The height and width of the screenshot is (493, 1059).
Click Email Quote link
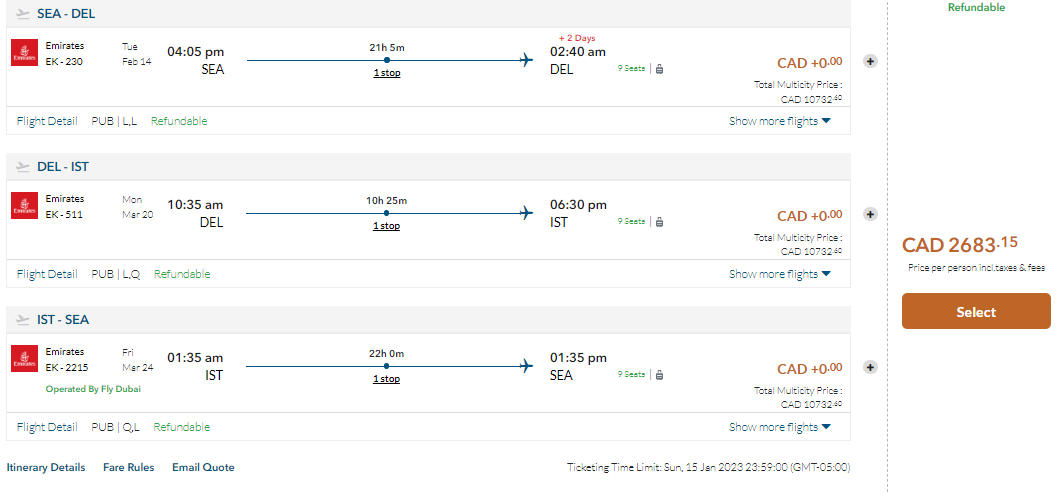coord(203,467)
